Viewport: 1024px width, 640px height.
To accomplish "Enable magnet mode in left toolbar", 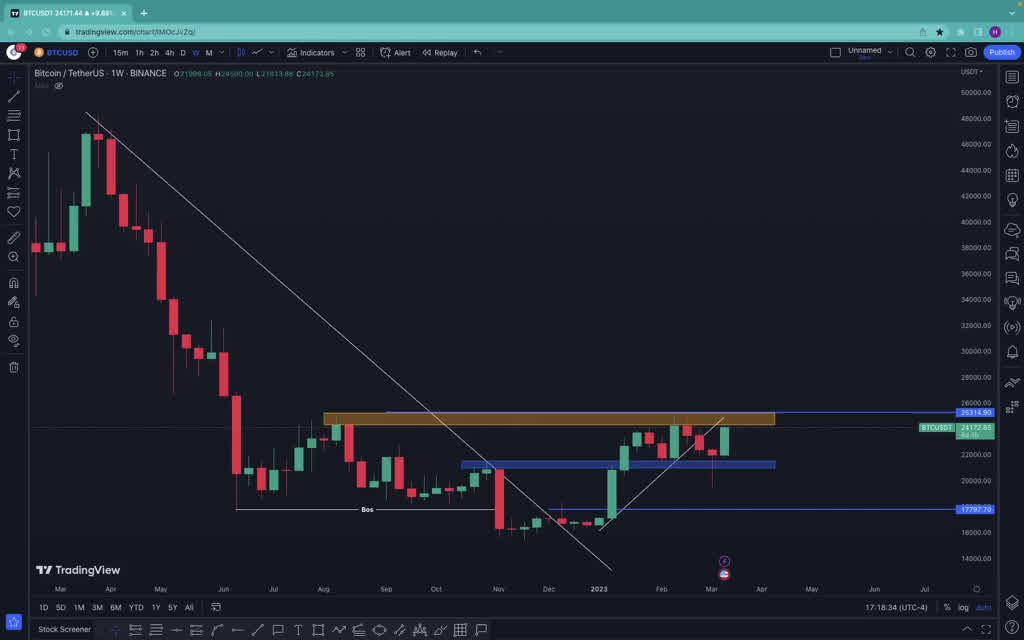I will [14, 283].
